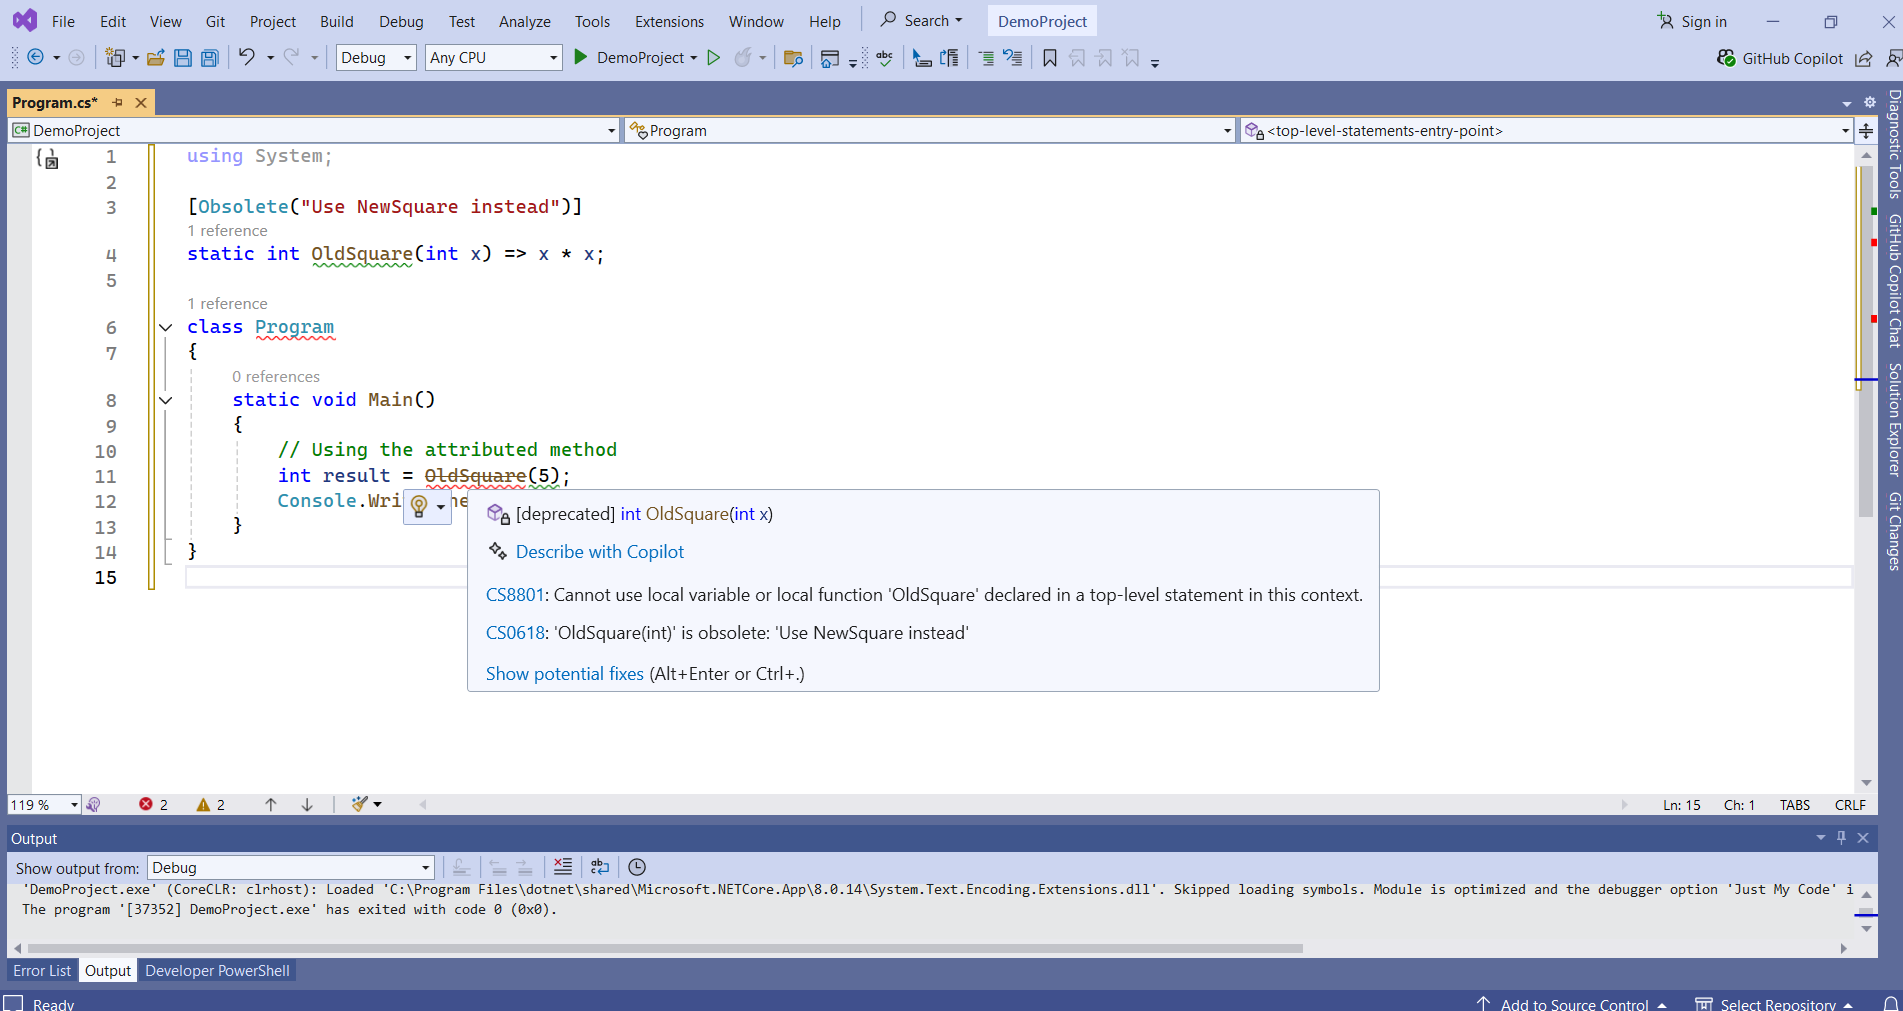Click the Start Without Debugging outline play icon

(713, 58)
